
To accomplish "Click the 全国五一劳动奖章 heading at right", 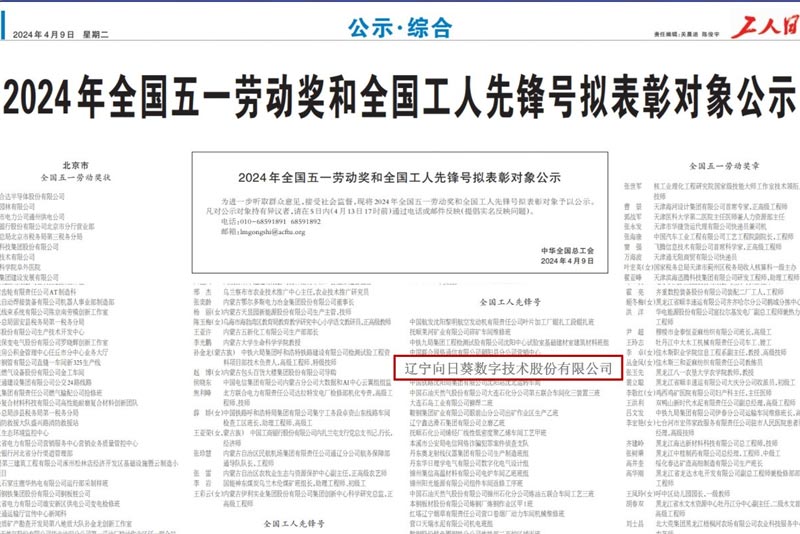I will (x=723, y=164).
